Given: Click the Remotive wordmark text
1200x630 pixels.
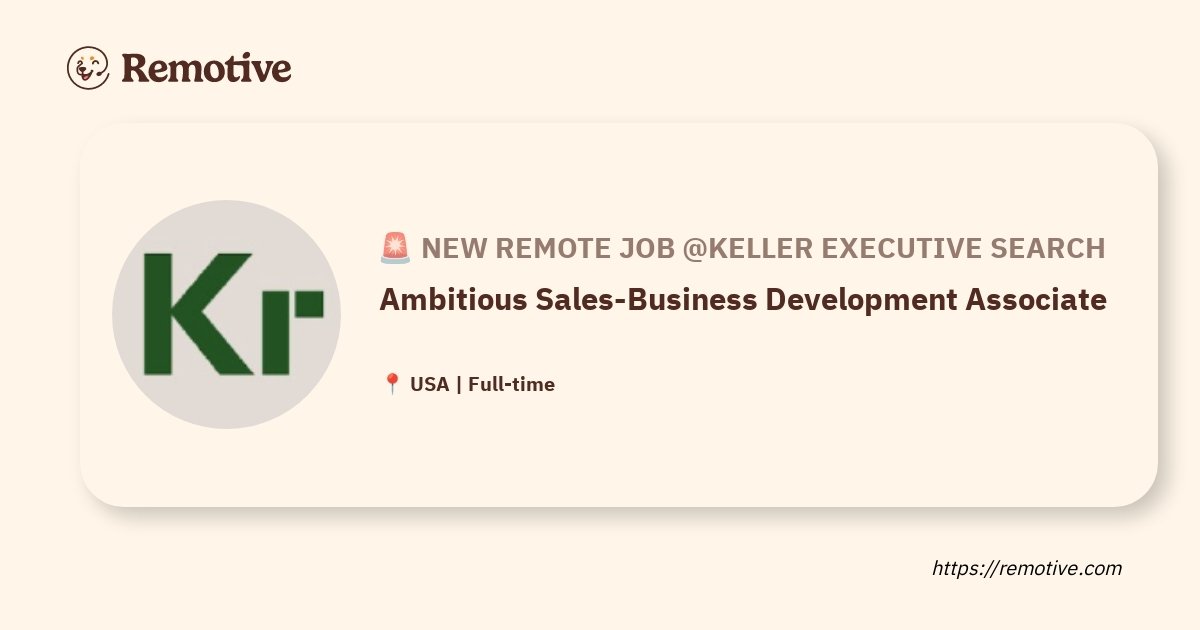Looking at the screenshot, I should click(206, 68).
